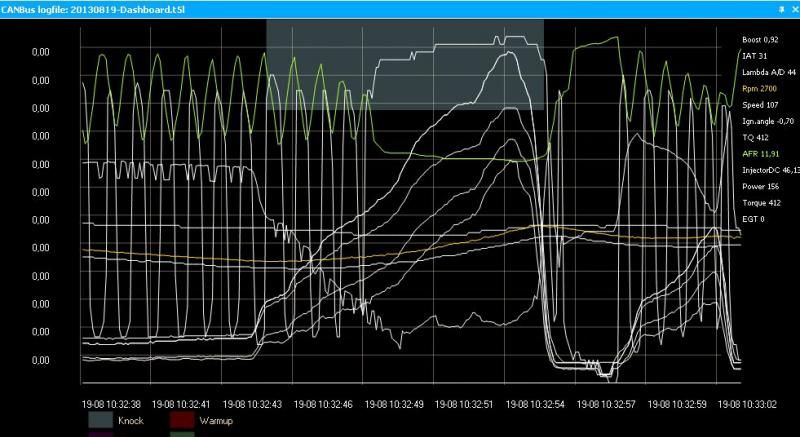Select the Lambda A/D channel label

pyautogui.click(x=767, y=73)
